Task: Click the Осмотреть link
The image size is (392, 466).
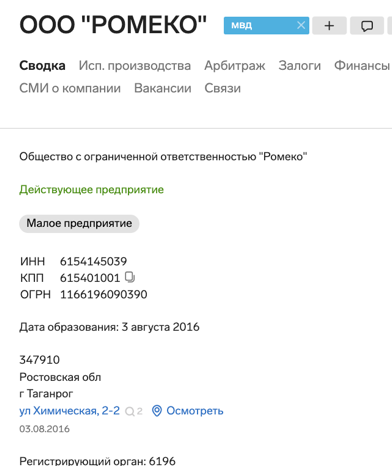Action: coord(195,411)
